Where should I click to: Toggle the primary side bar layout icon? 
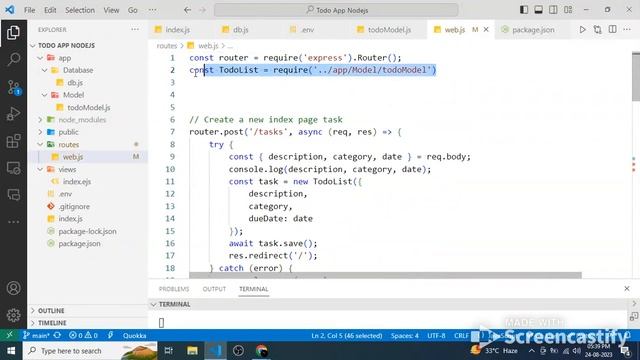tap(524, 10)
